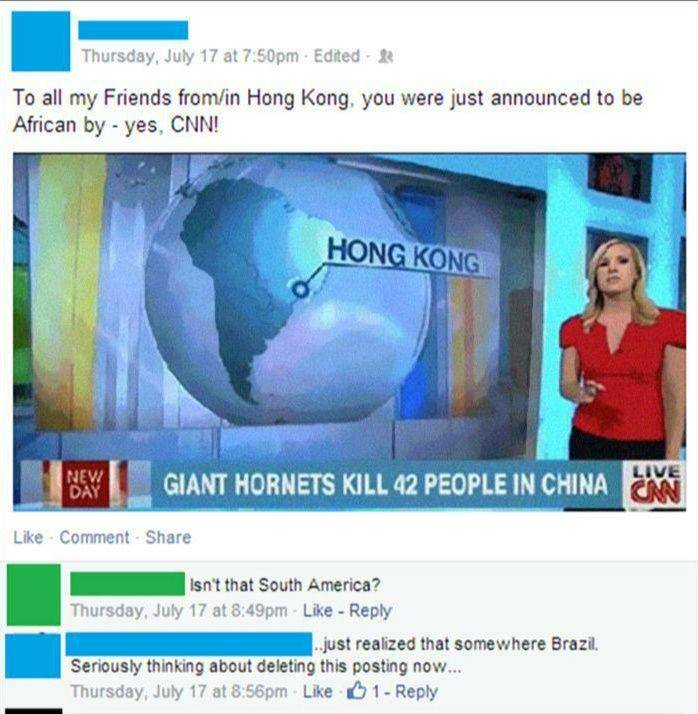Like the Hong Kong CNN post
698x714 pixels.
[x=28, y=537]
